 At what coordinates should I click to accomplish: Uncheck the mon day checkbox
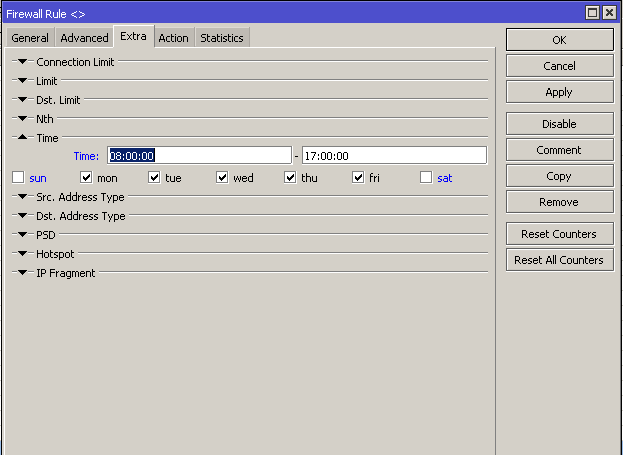(86, 177)
